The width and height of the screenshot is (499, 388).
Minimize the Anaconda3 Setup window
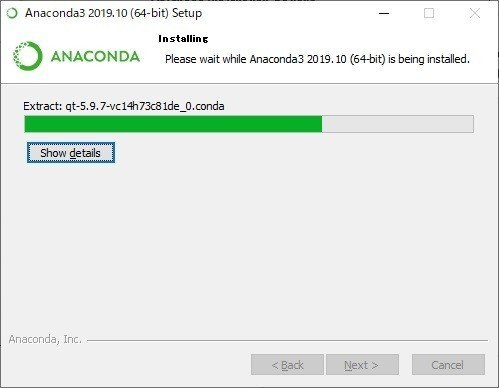(x=384, y=13)
